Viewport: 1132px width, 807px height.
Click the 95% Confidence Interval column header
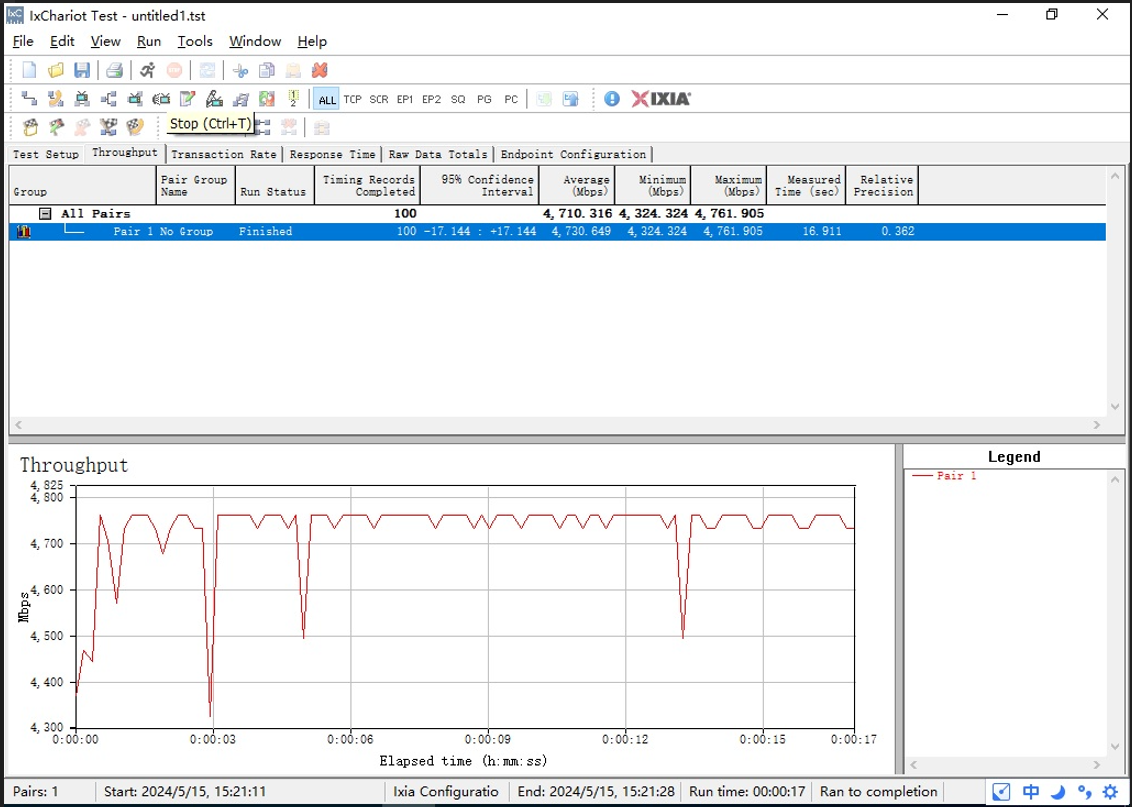coord(480,186)
